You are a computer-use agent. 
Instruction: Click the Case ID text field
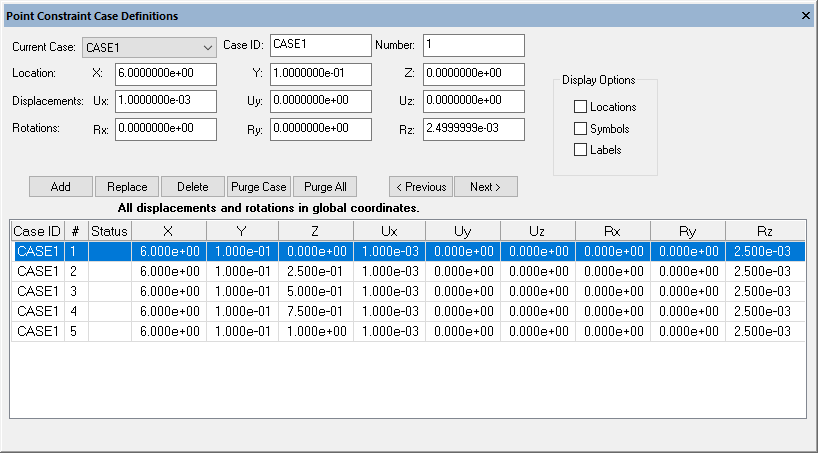[320, 45]
